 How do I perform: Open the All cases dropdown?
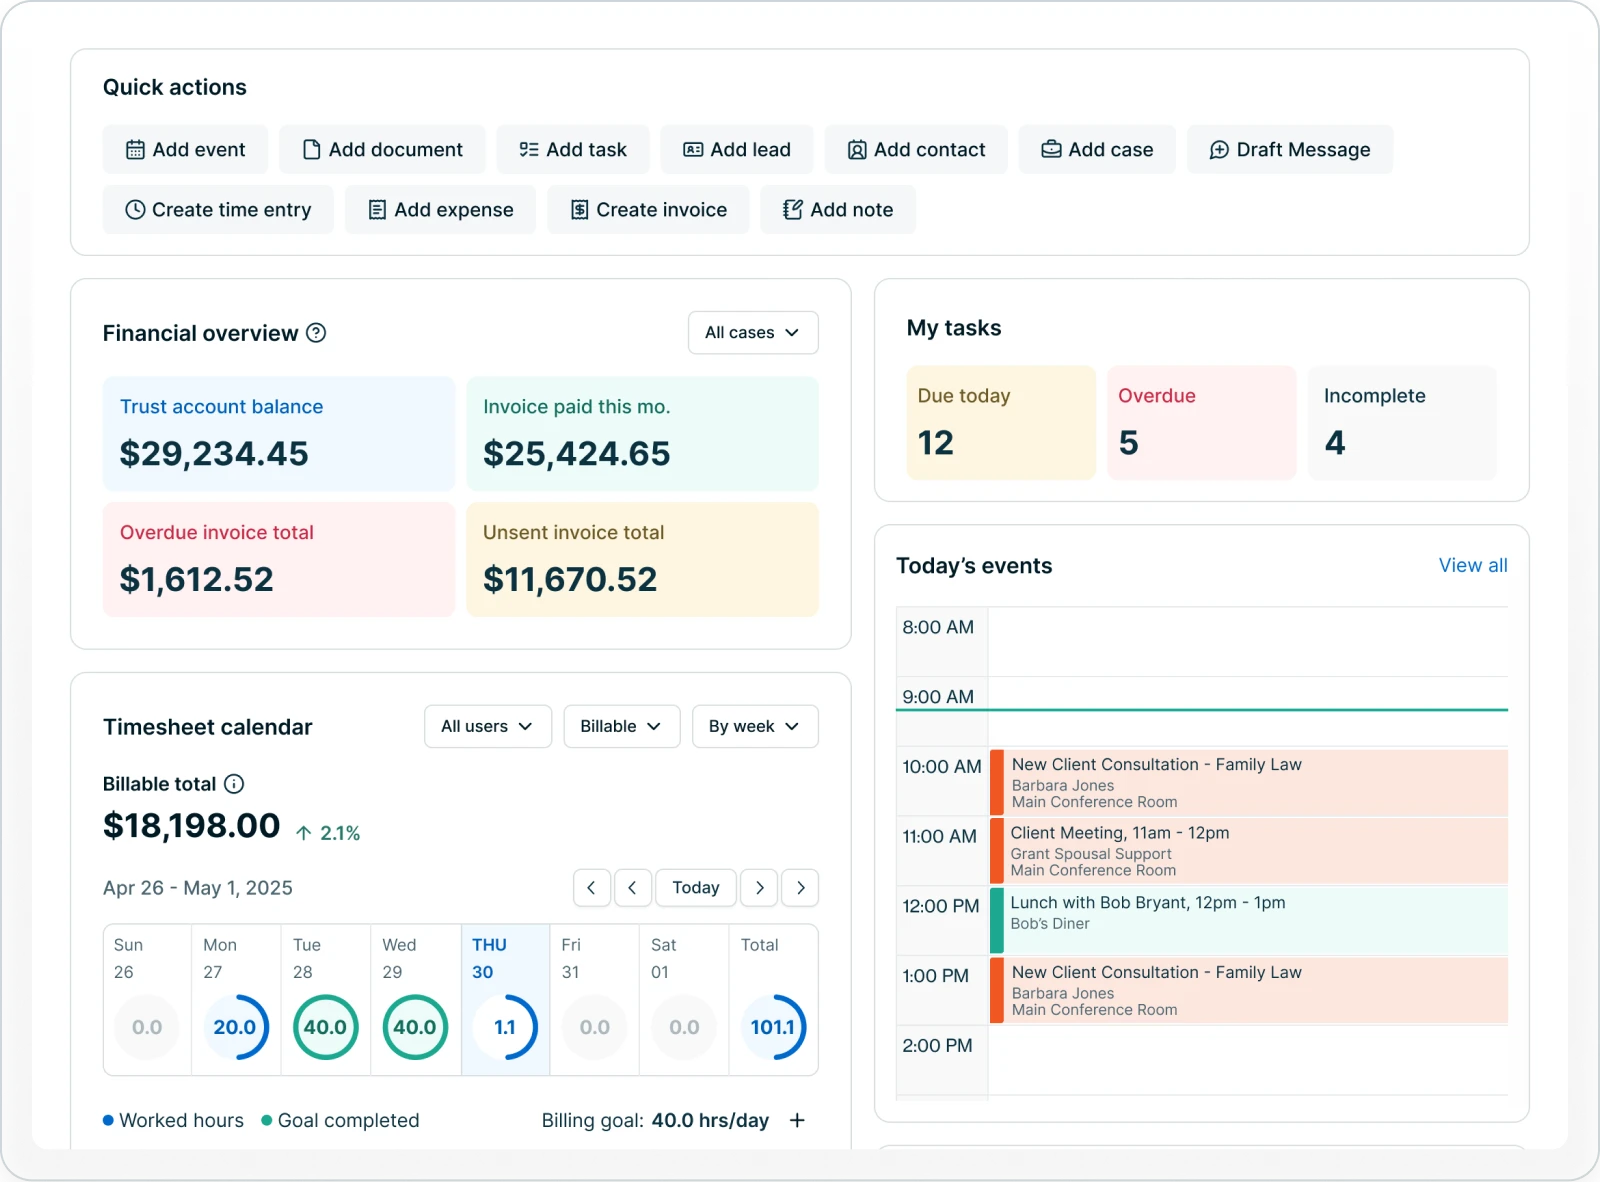click(x=753, y=333)
